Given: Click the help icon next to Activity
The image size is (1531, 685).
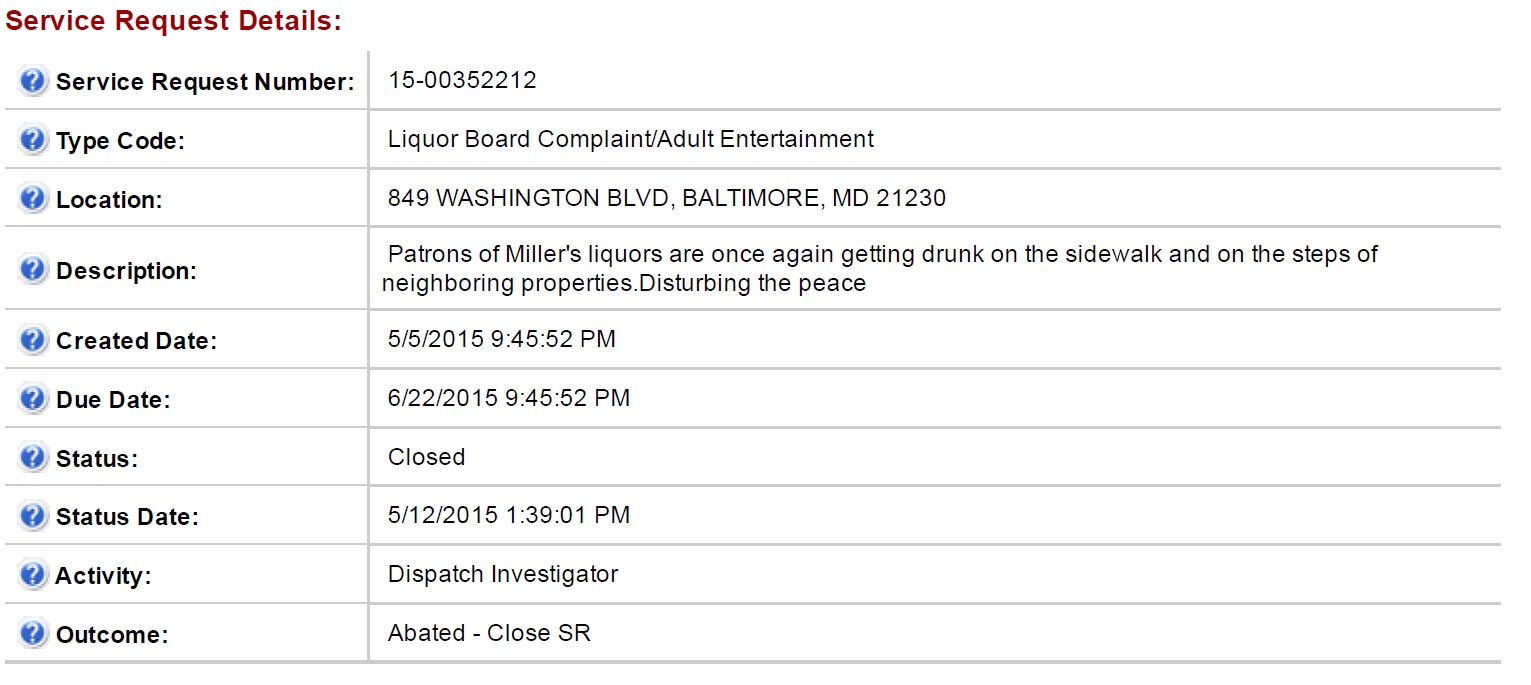Looking at the screenshot, I should tap(33, 574).
